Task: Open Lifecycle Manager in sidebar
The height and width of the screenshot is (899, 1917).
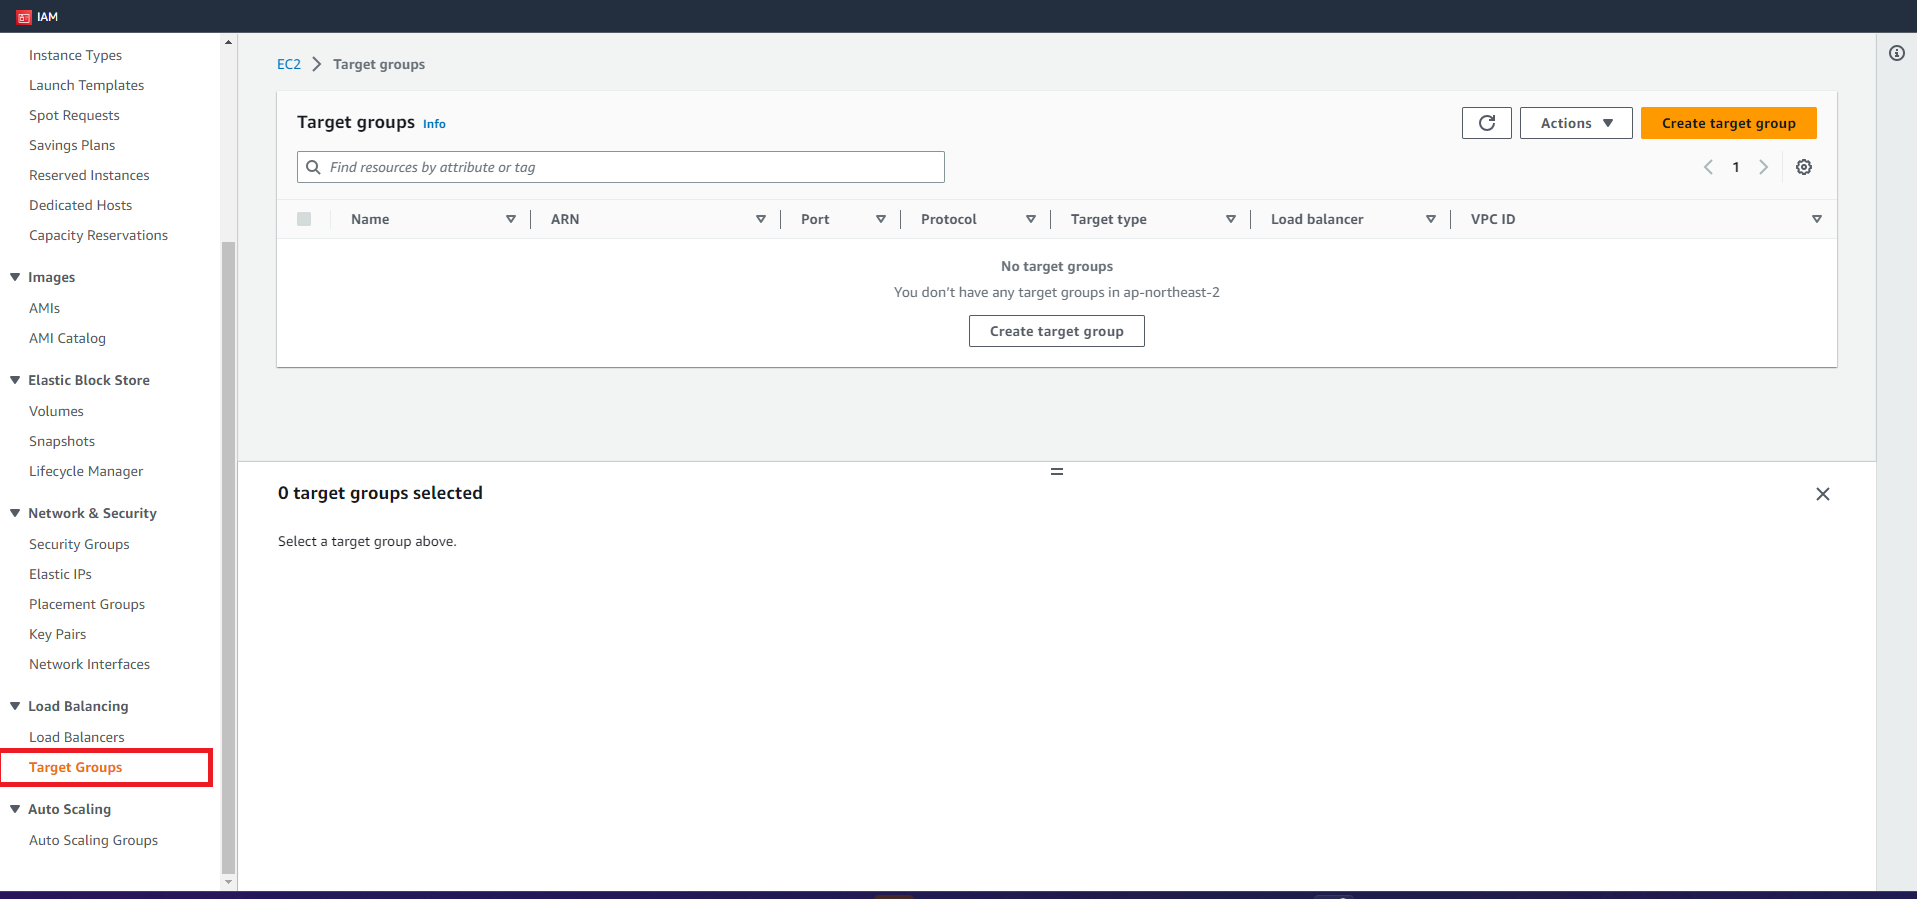Action: [x=86, y=471]
